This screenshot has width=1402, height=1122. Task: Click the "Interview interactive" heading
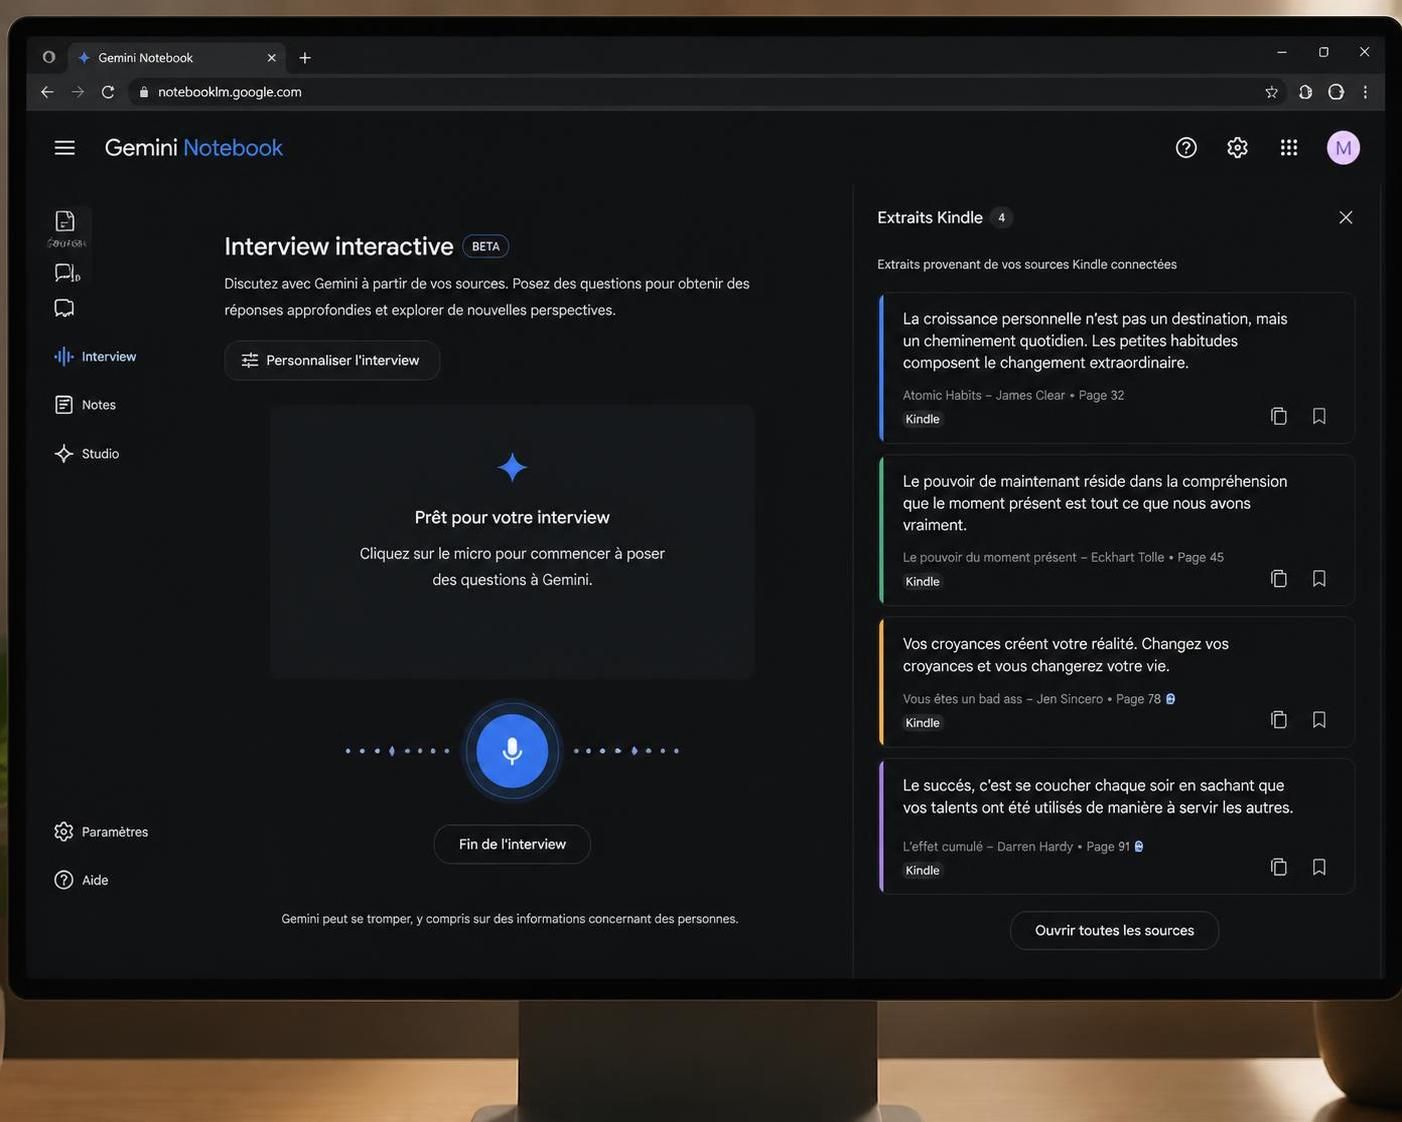click(339, 247)
